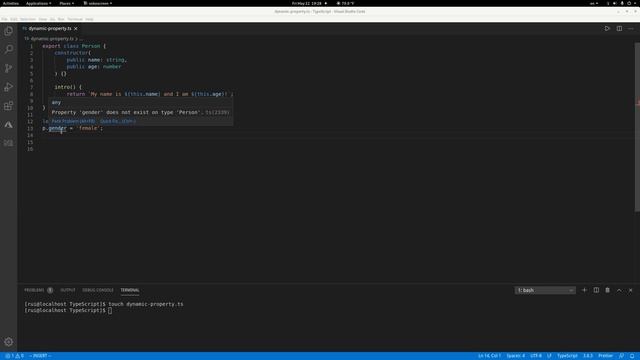Viewport: 640px width, 360px height.
Task: Open the Terminal menu in menu bar
Action: (75, 19)
